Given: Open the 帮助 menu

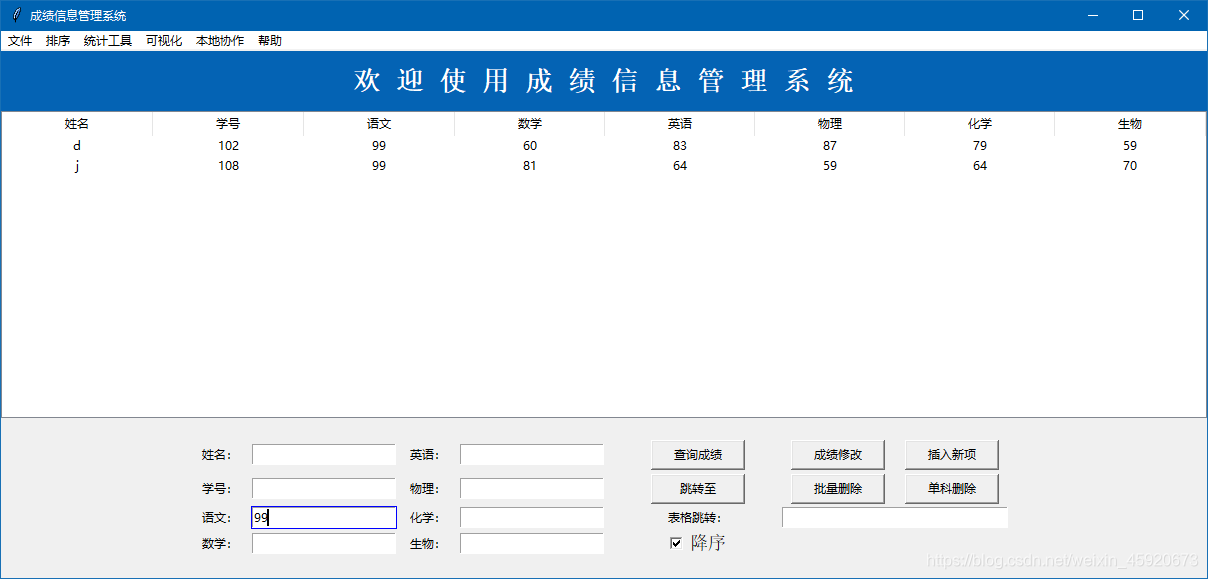Looking at the screenshot, I should pyautogui.click(x=268, y=40).
